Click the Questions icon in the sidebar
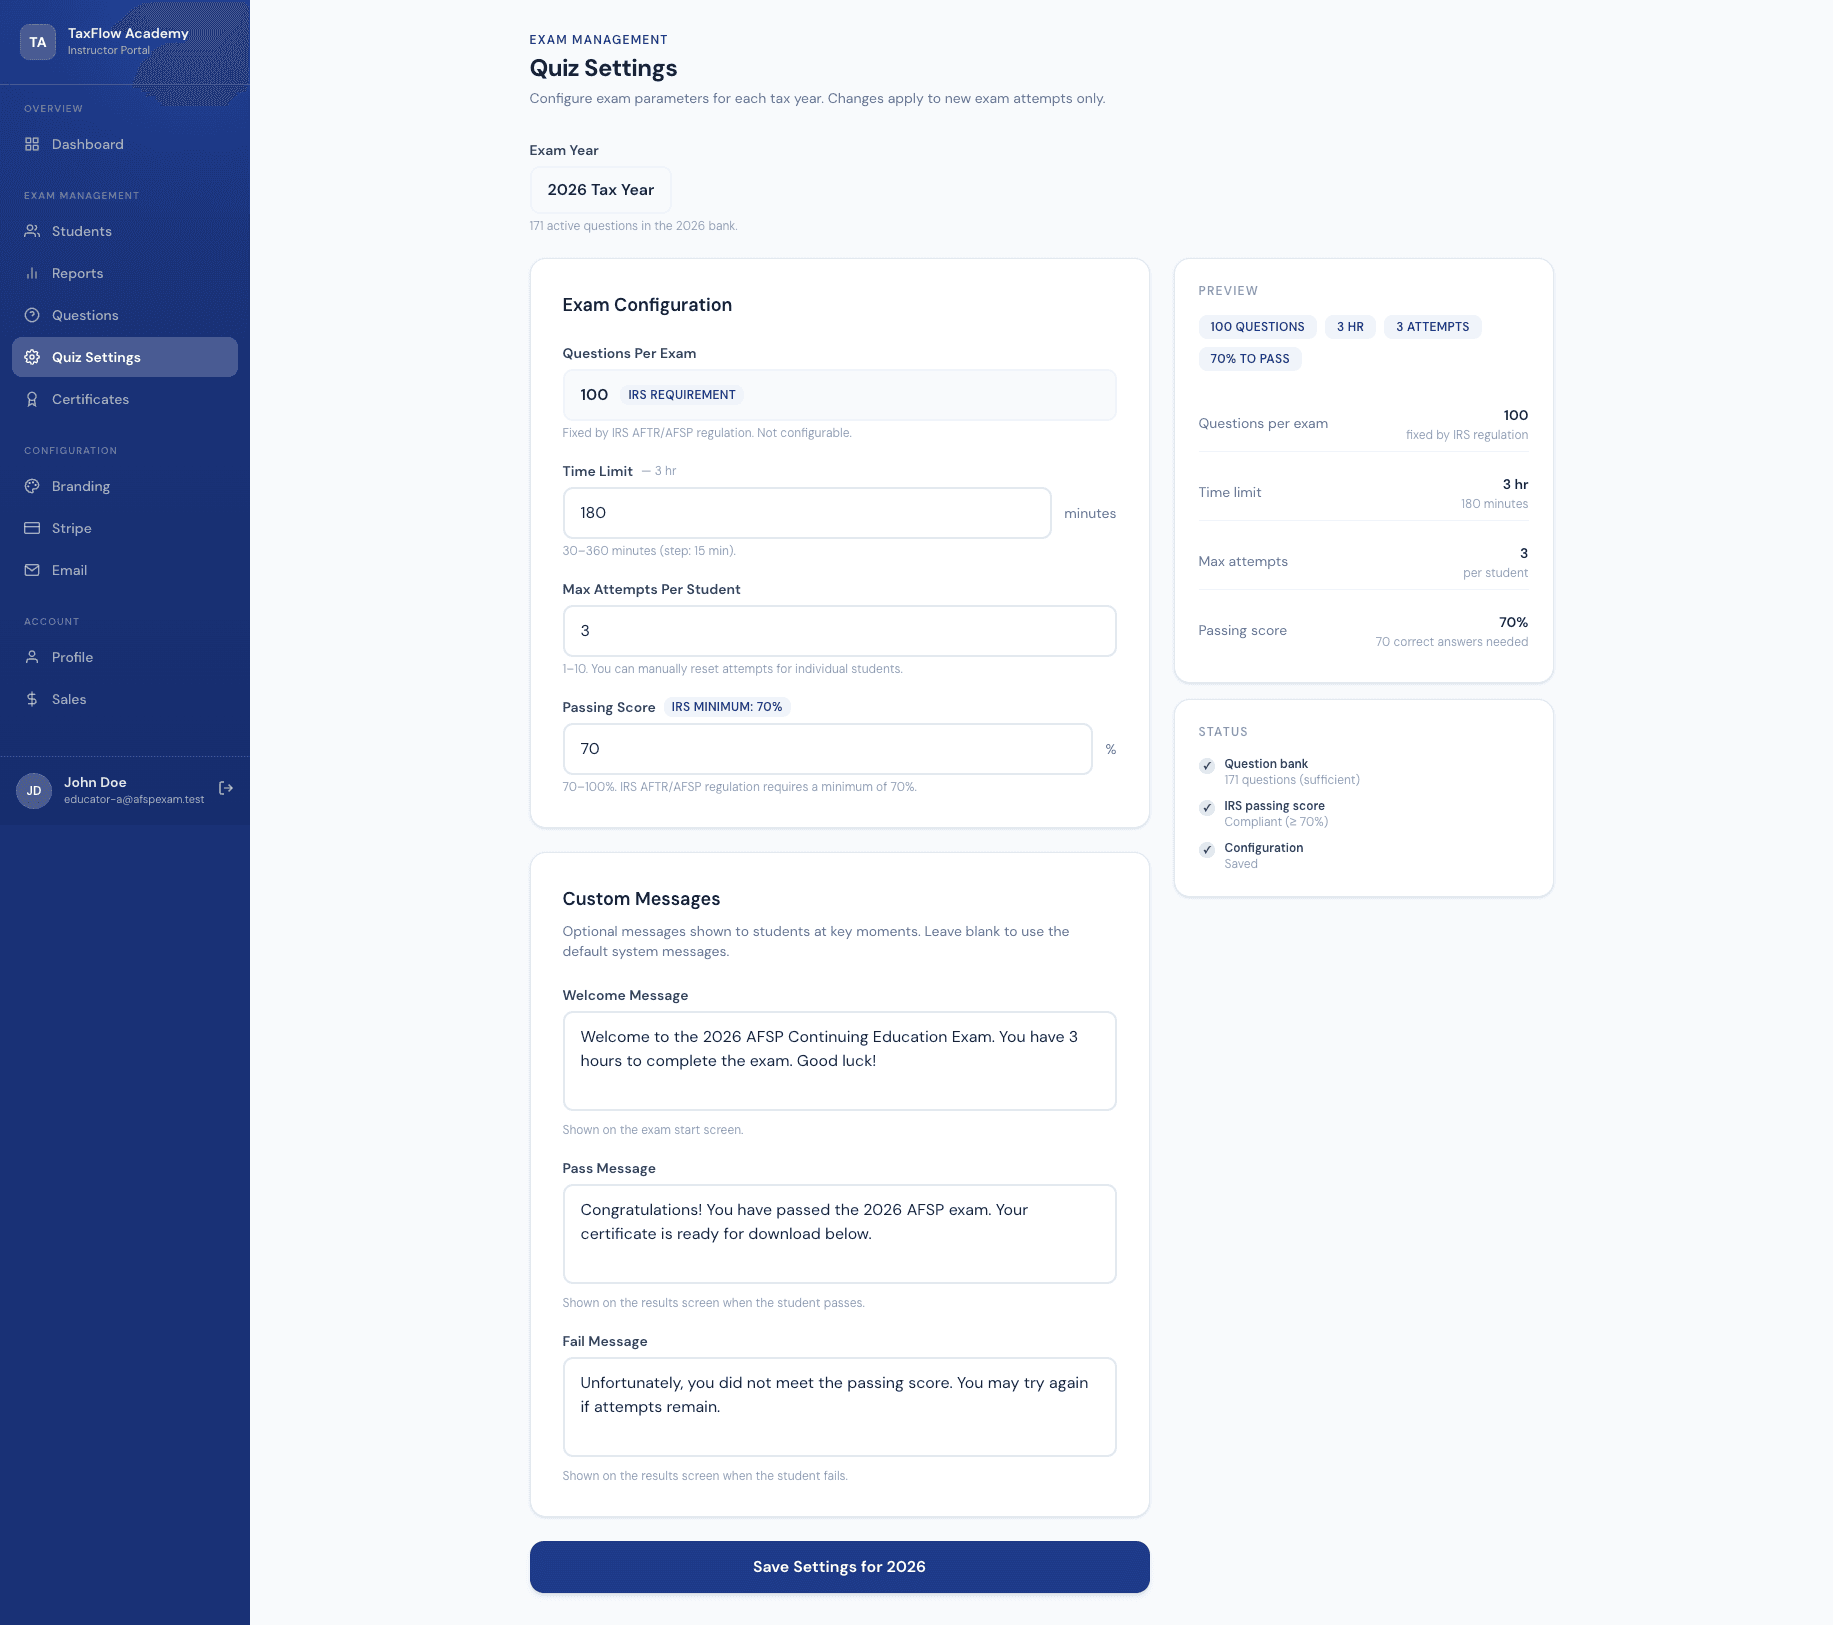This screenshot has height=1625, width=1833. point(33,315)
